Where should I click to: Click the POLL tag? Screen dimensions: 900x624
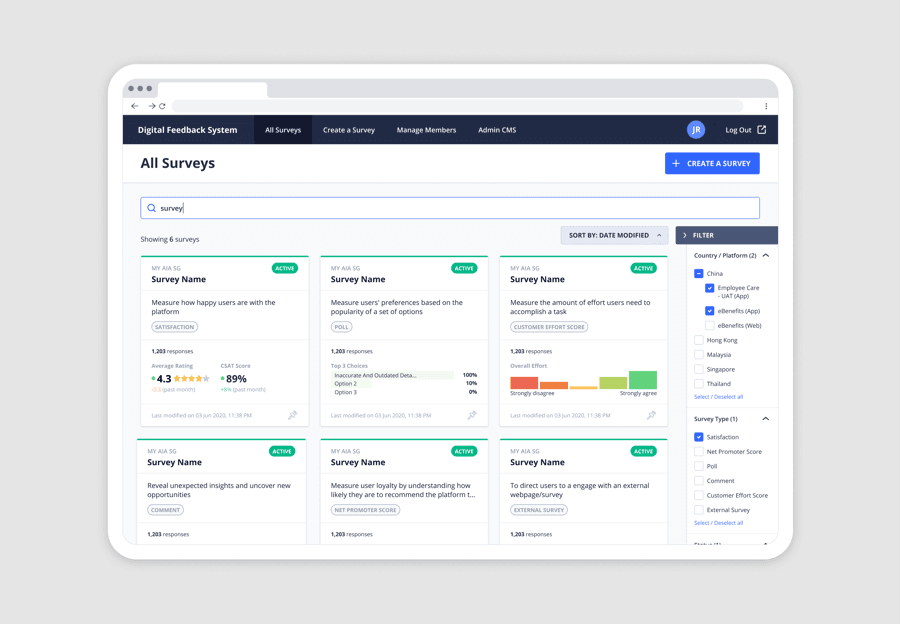(x=342, y=327)
